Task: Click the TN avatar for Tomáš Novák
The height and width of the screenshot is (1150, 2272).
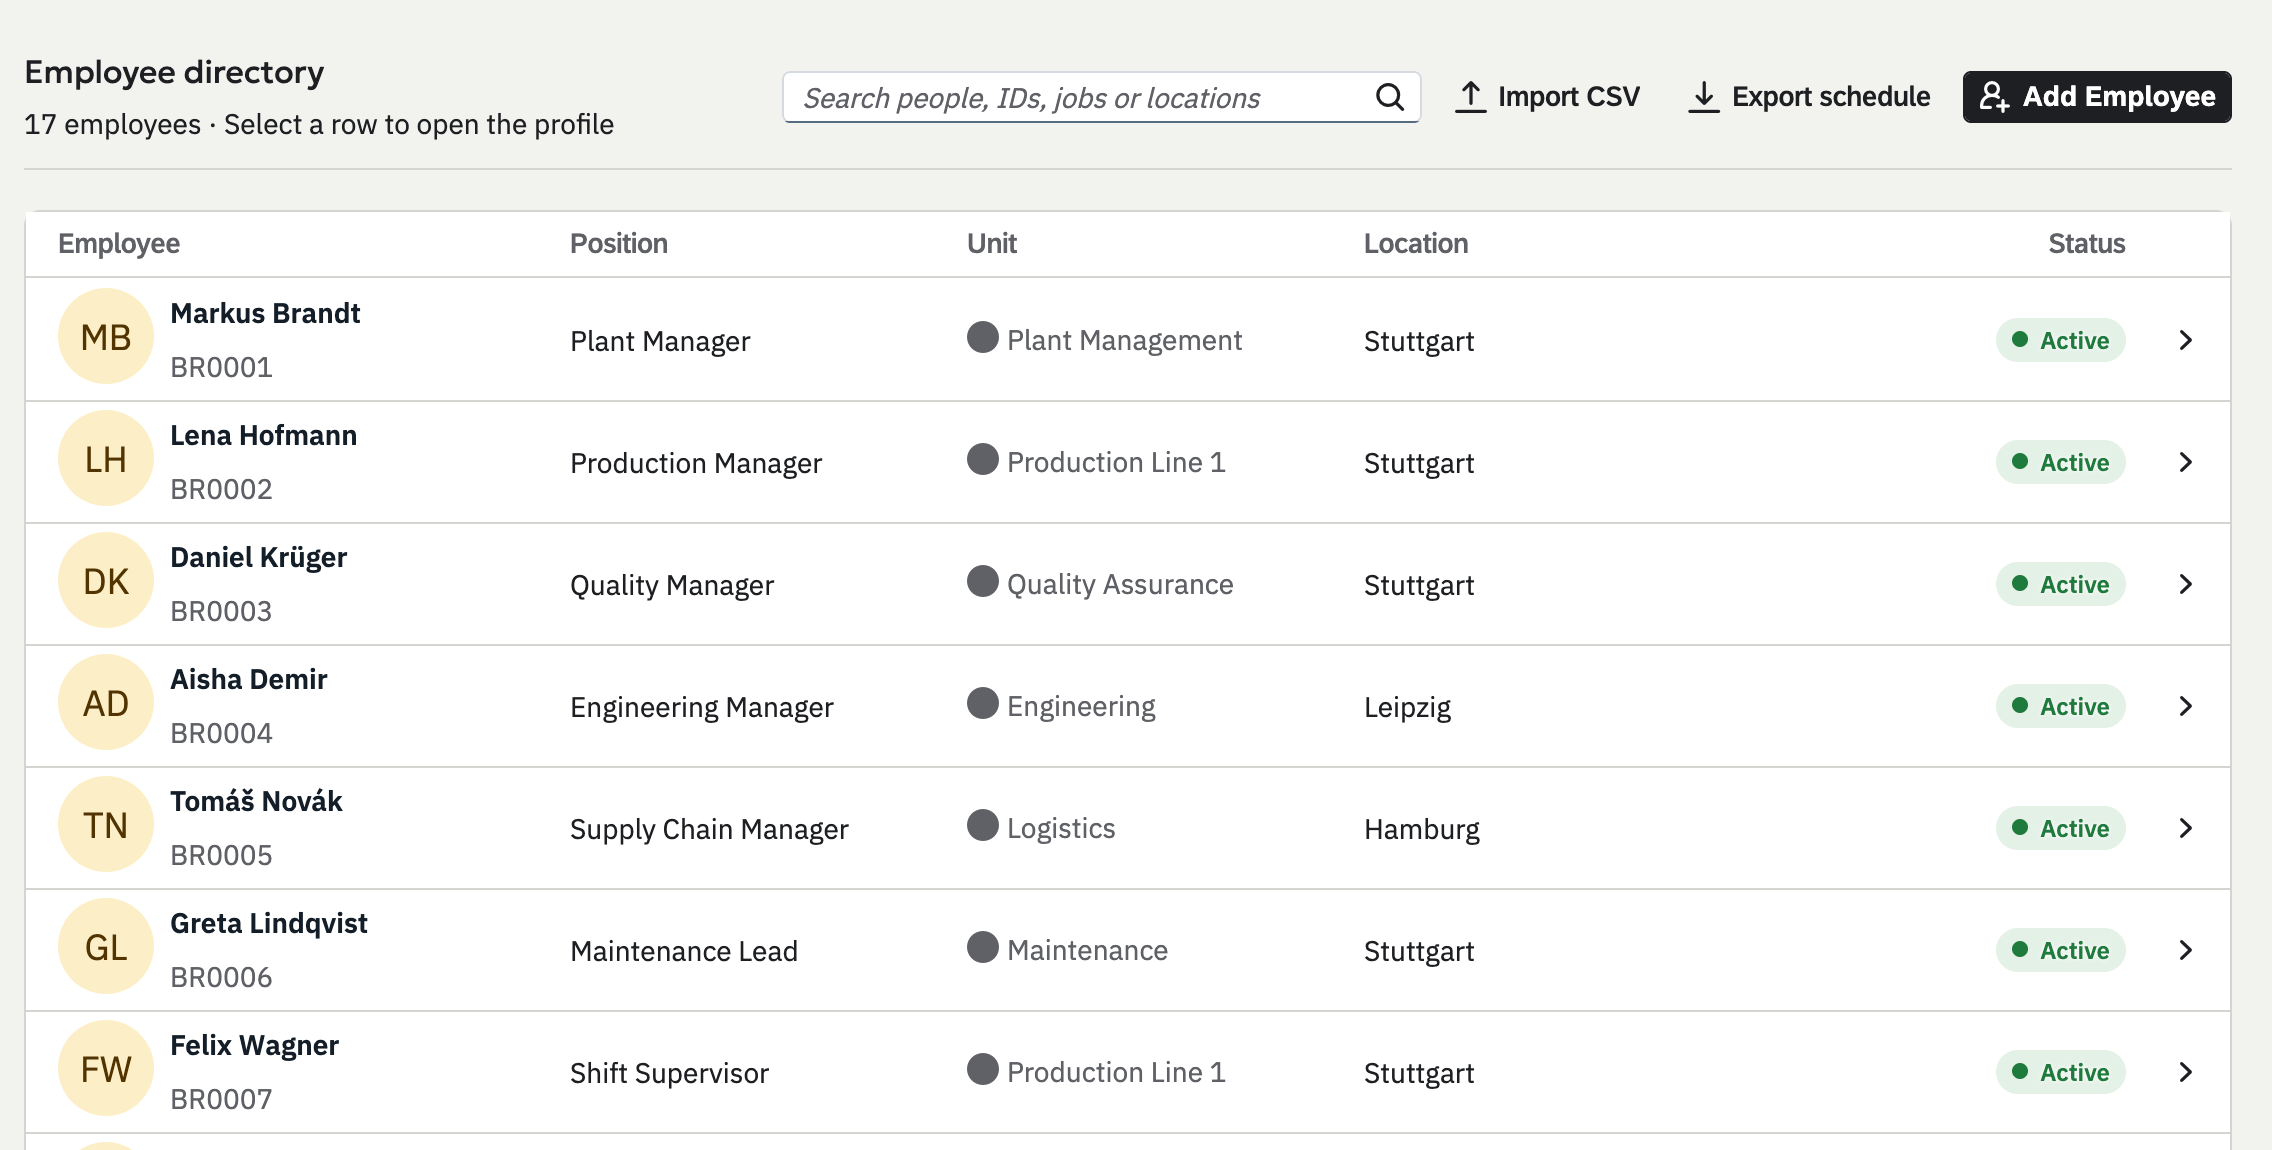Action: (x=106, y=825)
